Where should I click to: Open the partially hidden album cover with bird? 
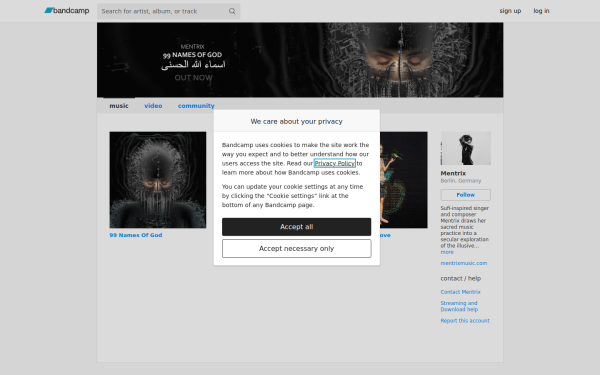click(404, 180)
